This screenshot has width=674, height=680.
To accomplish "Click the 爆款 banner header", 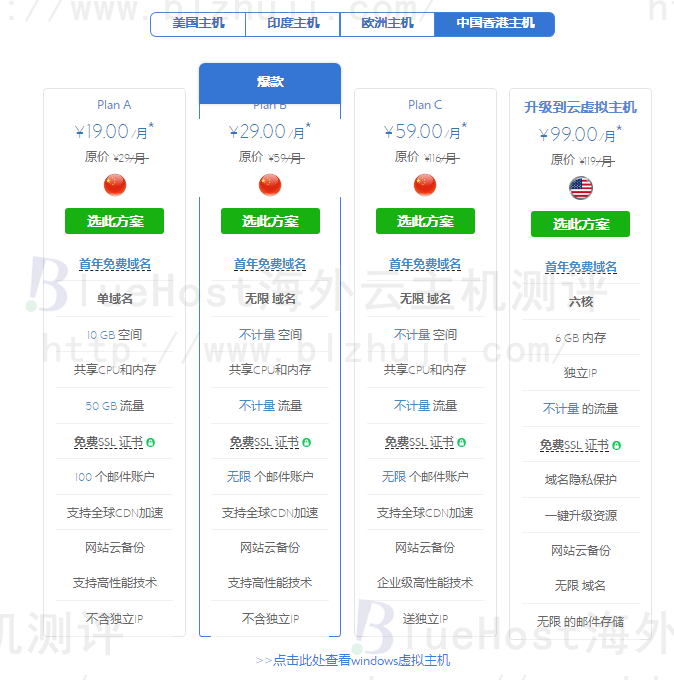I will 270,82.
